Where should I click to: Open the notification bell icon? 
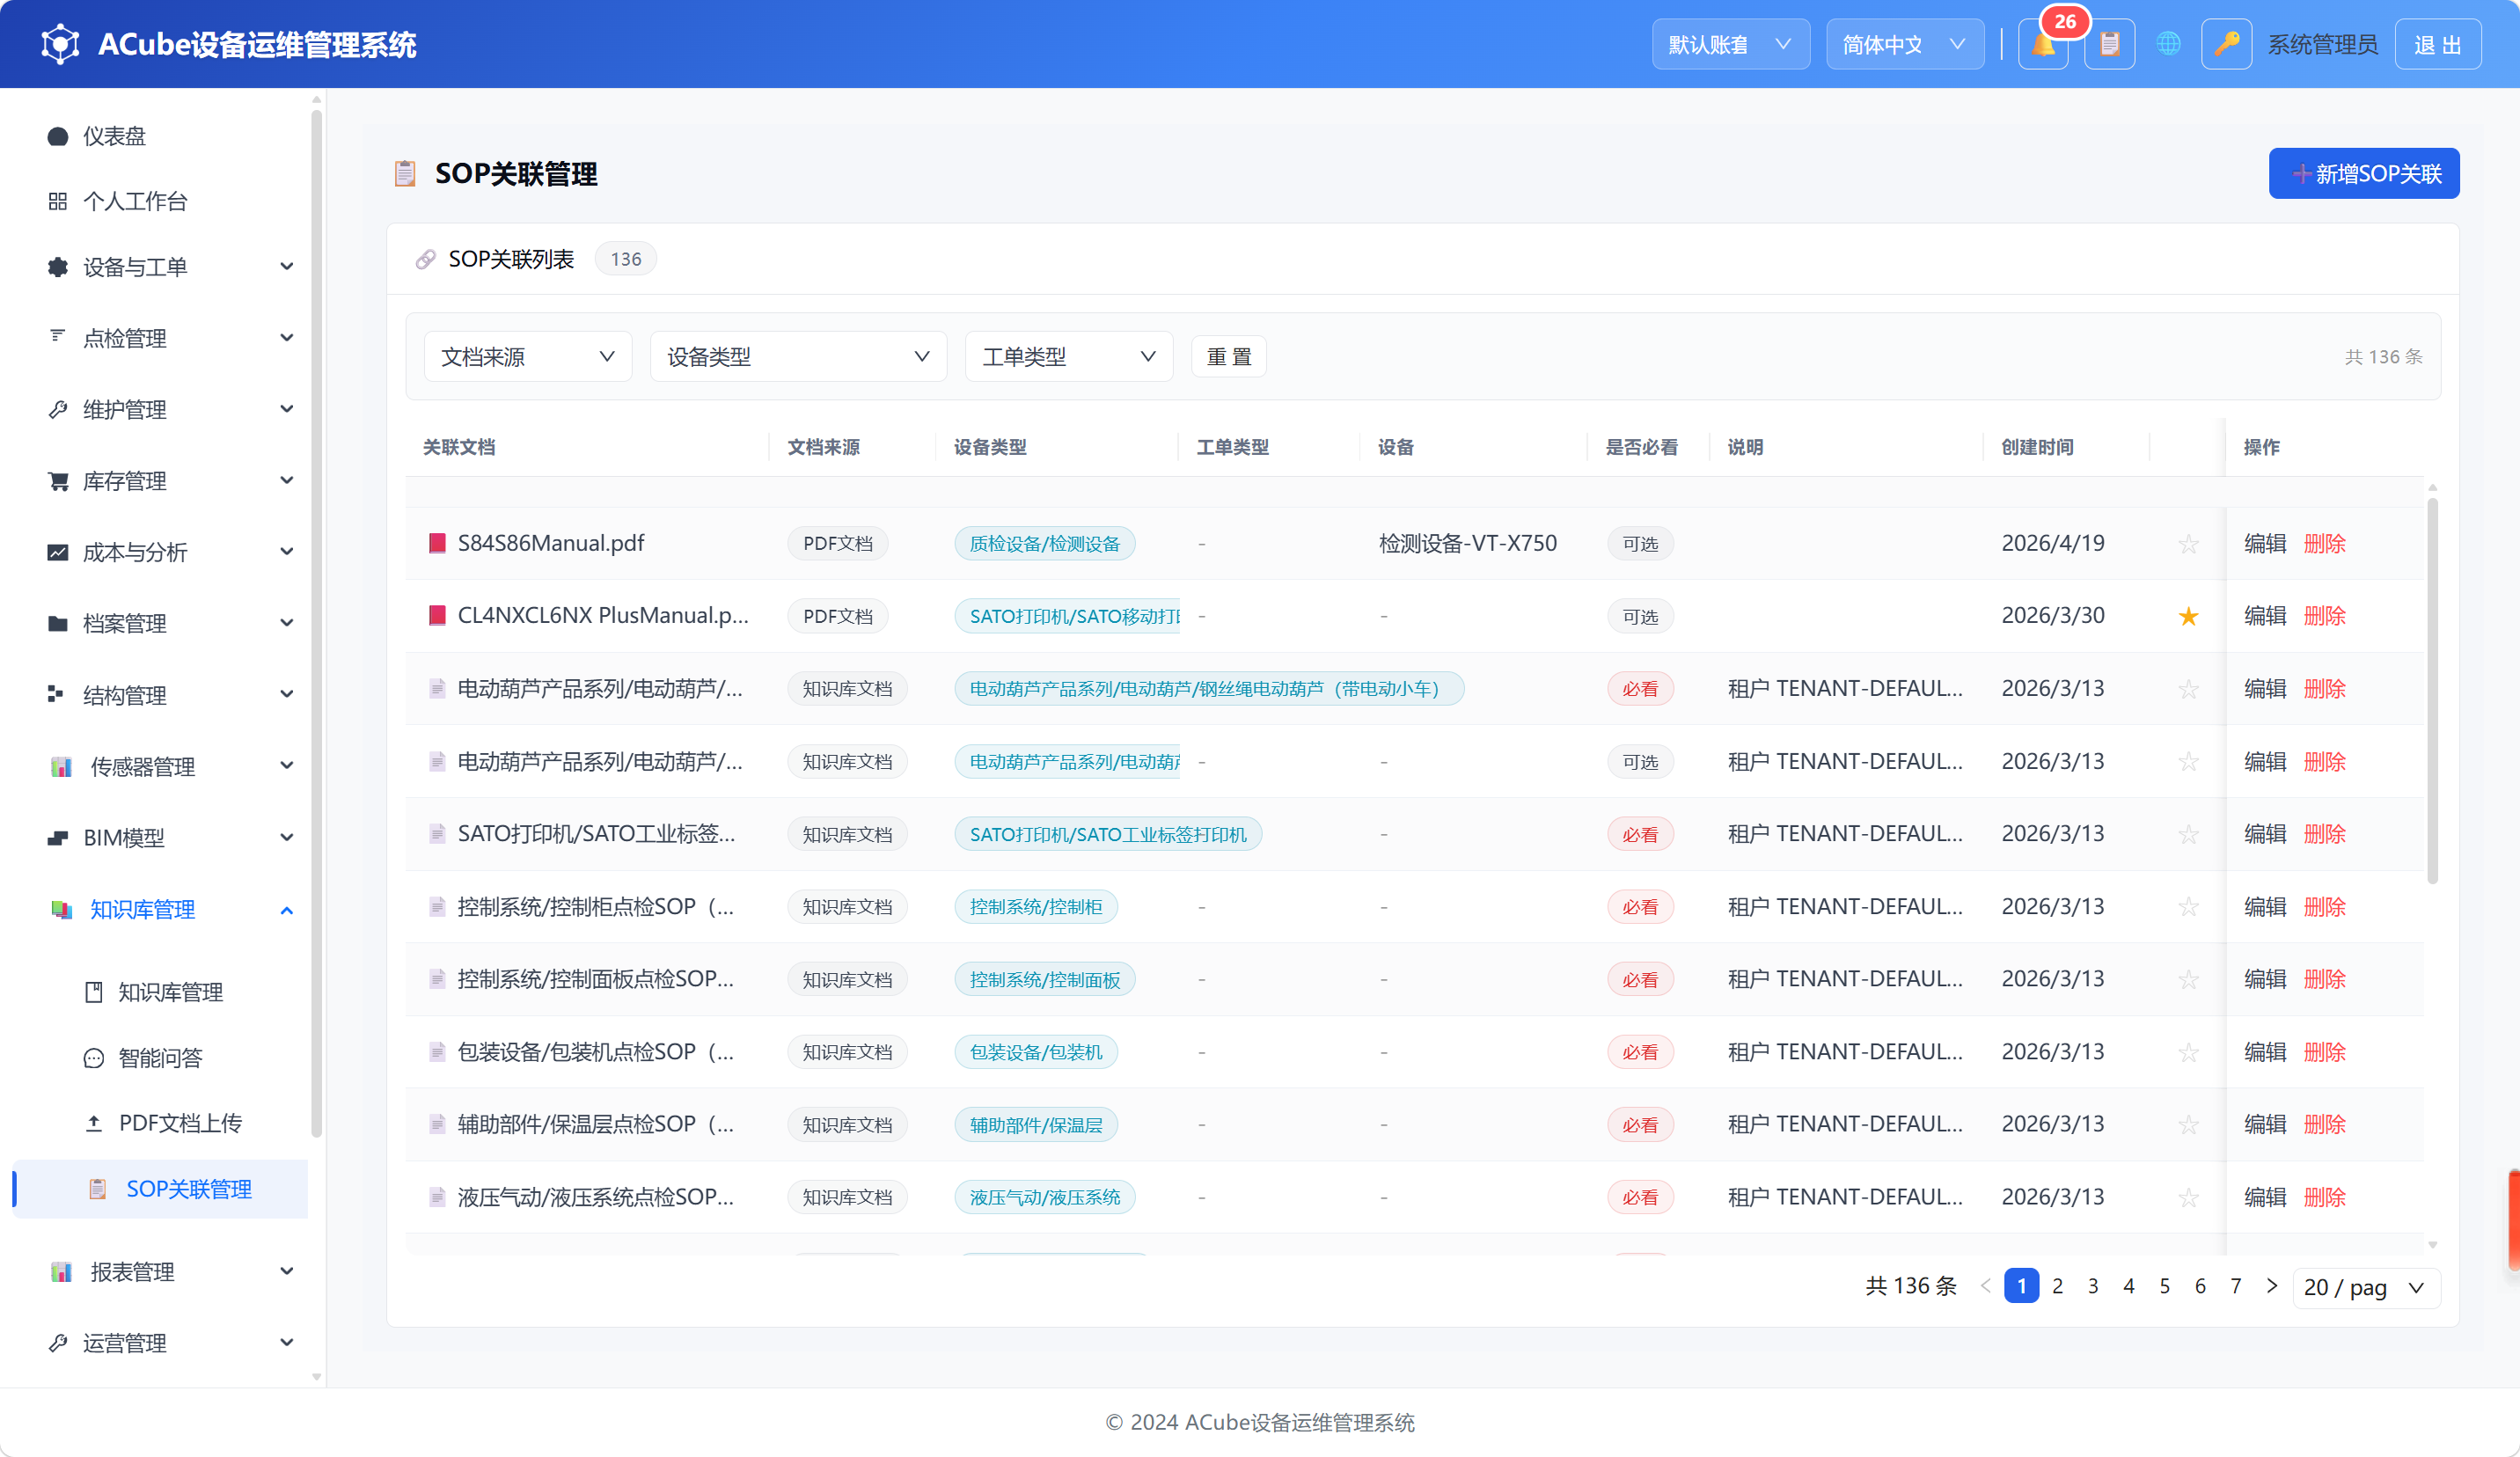tap(2043, 45)
